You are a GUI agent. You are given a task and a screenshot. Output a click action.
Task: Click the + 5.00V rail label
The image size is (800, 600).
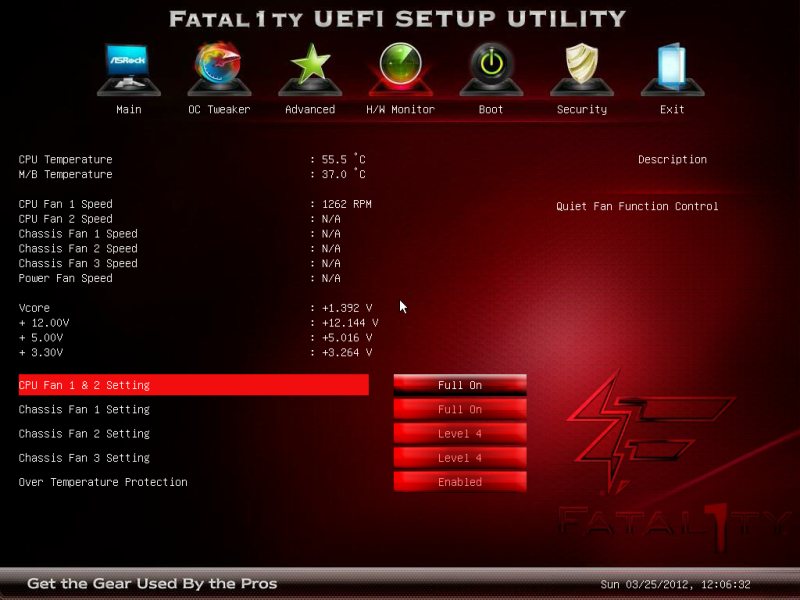(41, 338)
